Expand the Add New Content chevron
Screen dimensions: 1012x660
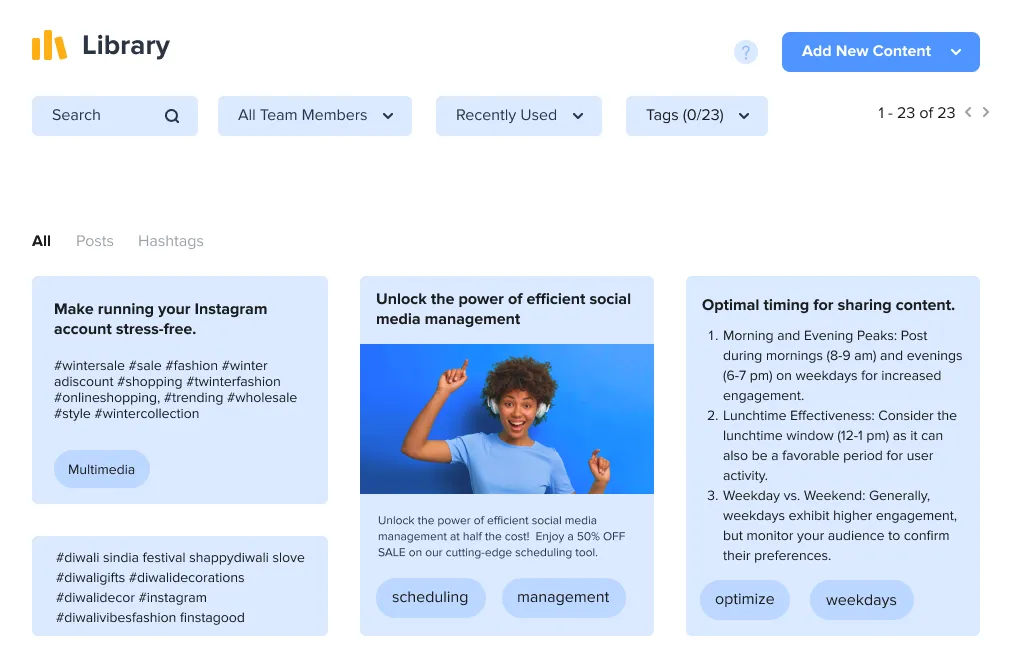coord(956,52)
